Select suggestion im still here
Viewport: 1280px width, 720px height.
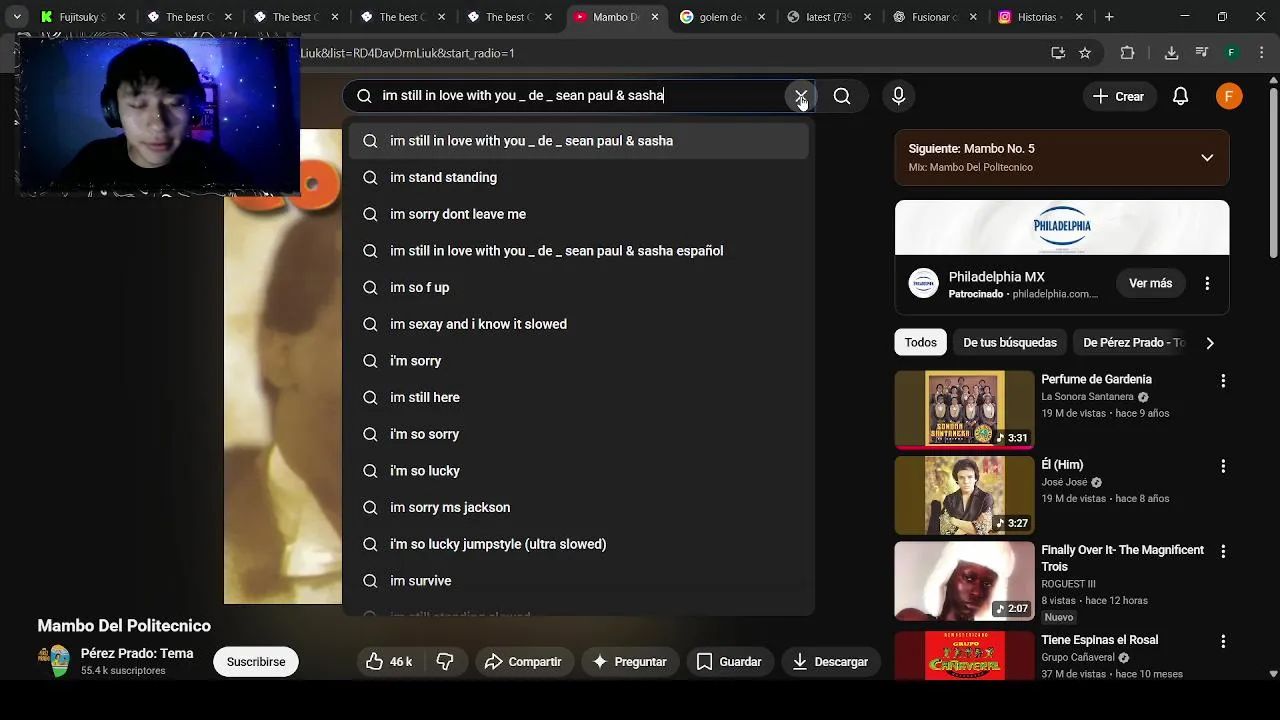(579, 397)
